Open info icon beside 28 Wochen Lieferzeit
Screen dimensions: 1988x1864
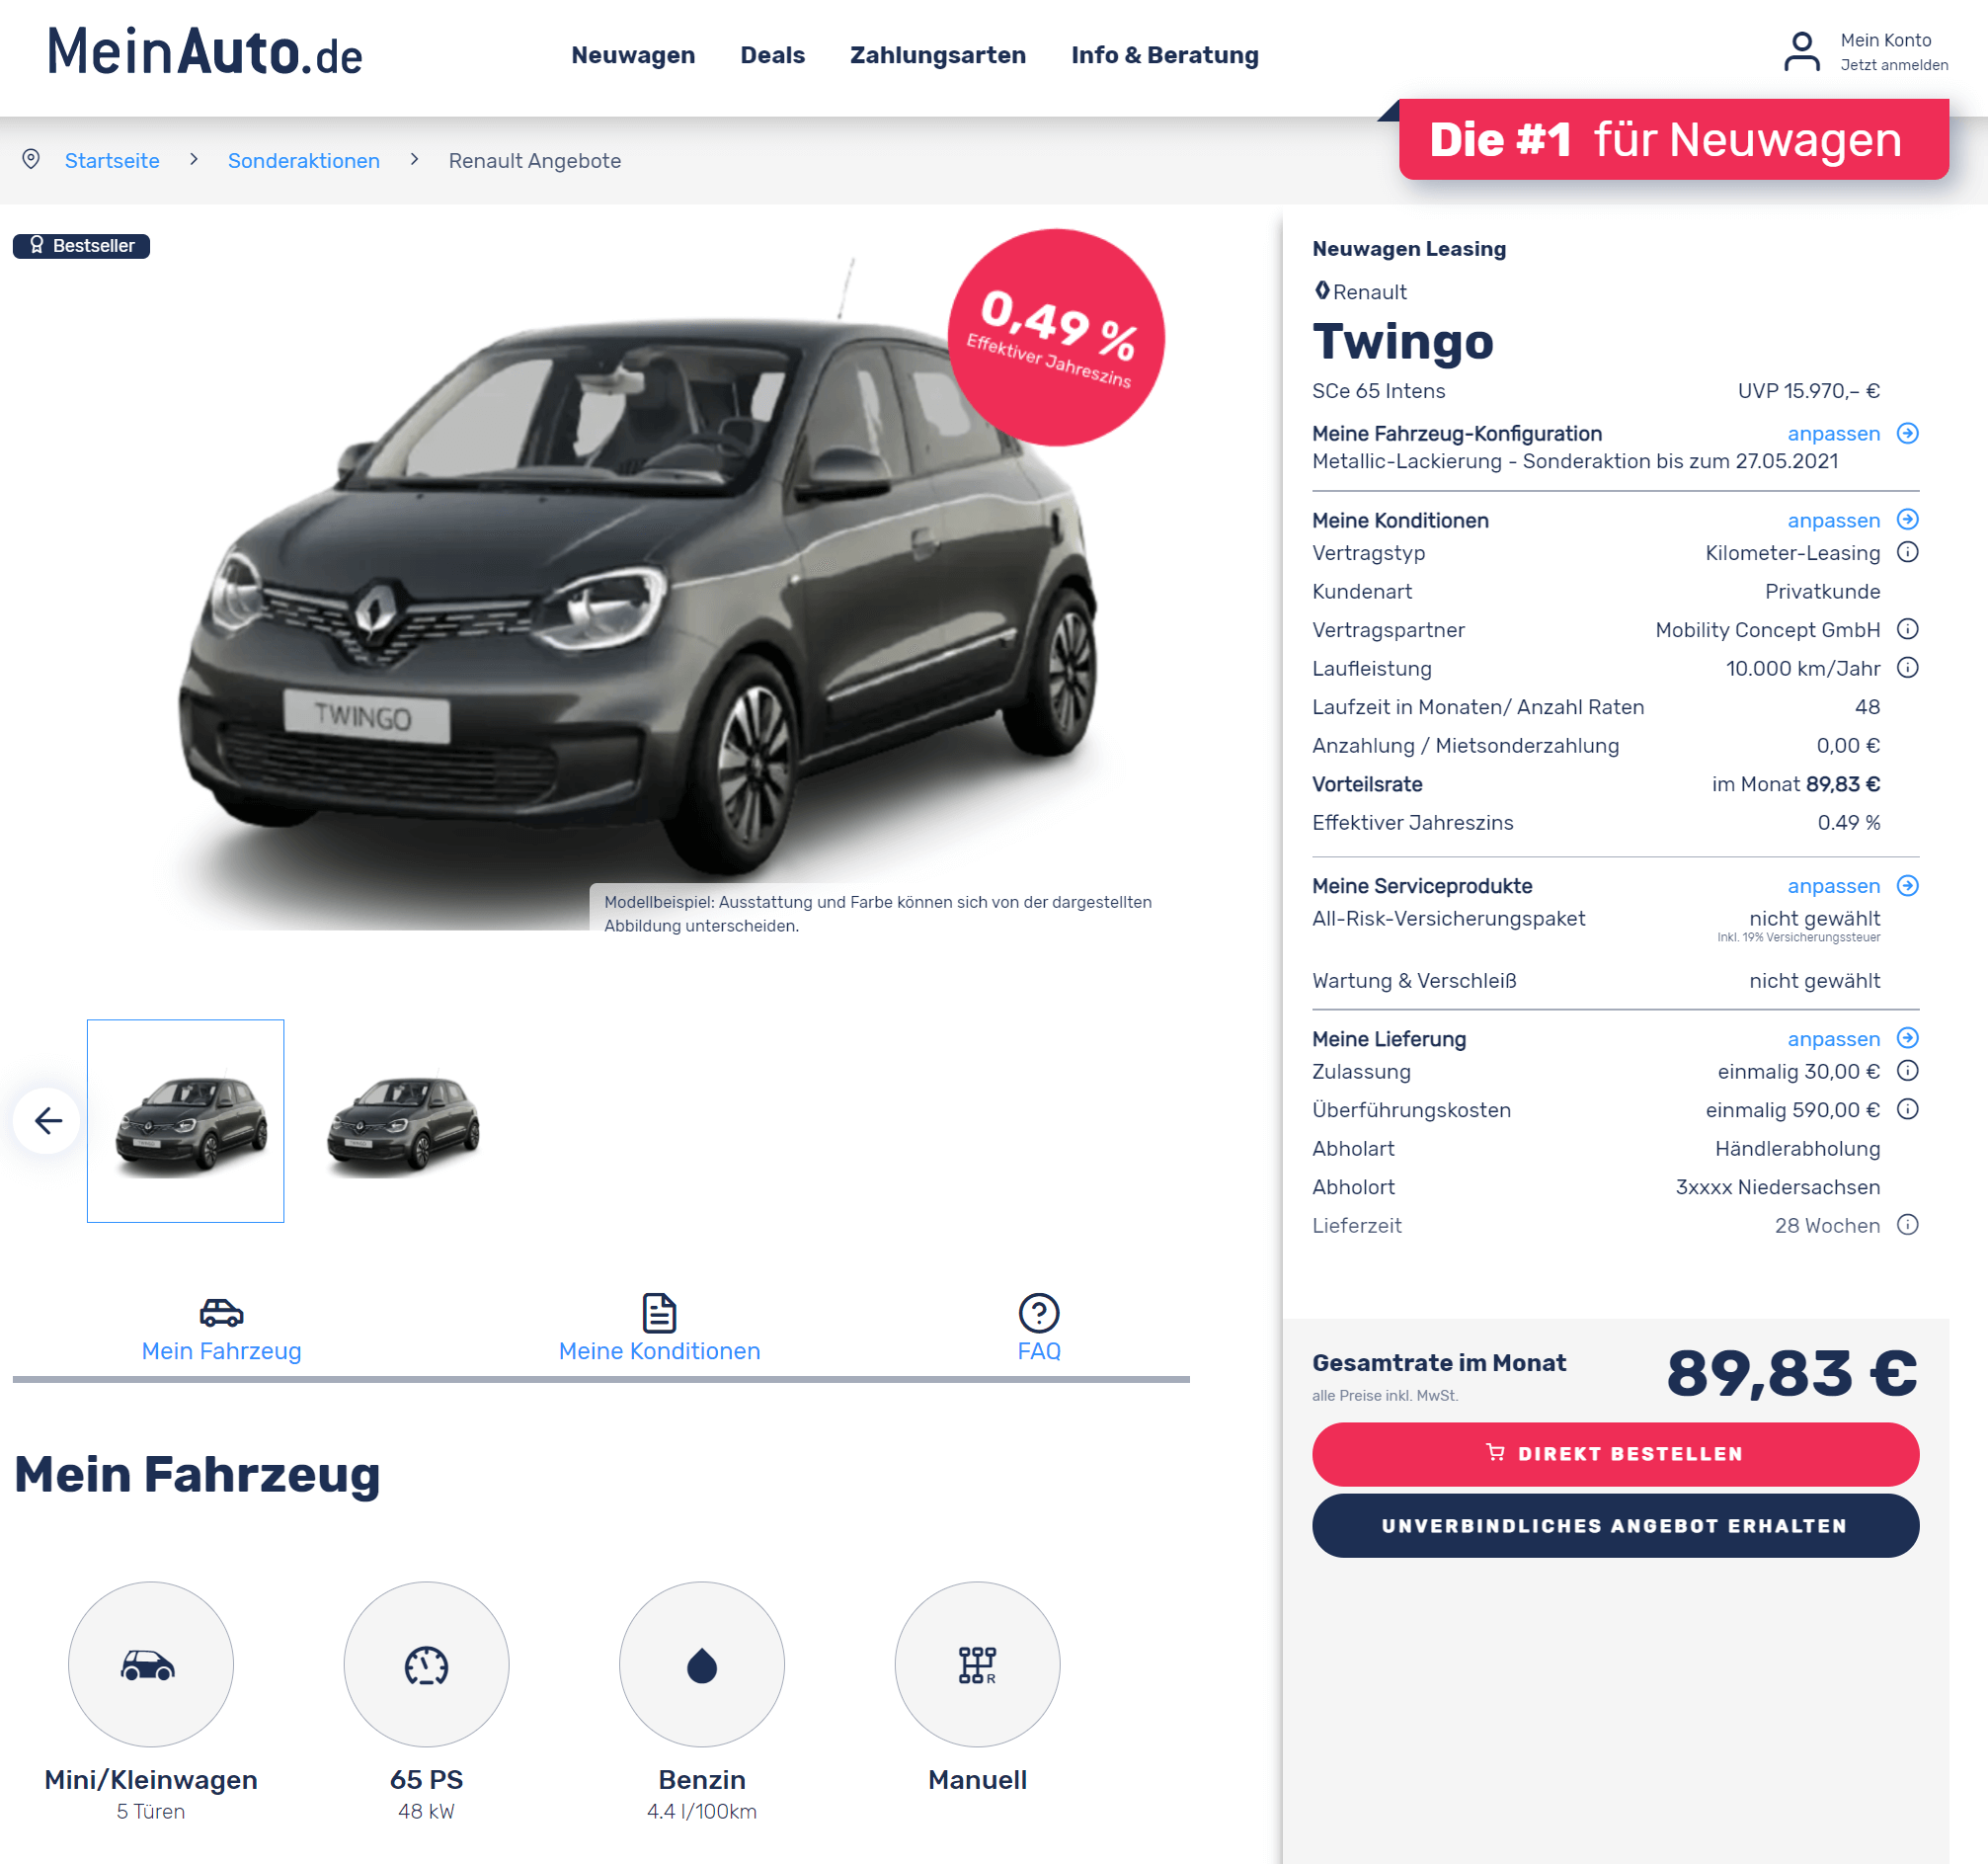click(1907, 1225)
